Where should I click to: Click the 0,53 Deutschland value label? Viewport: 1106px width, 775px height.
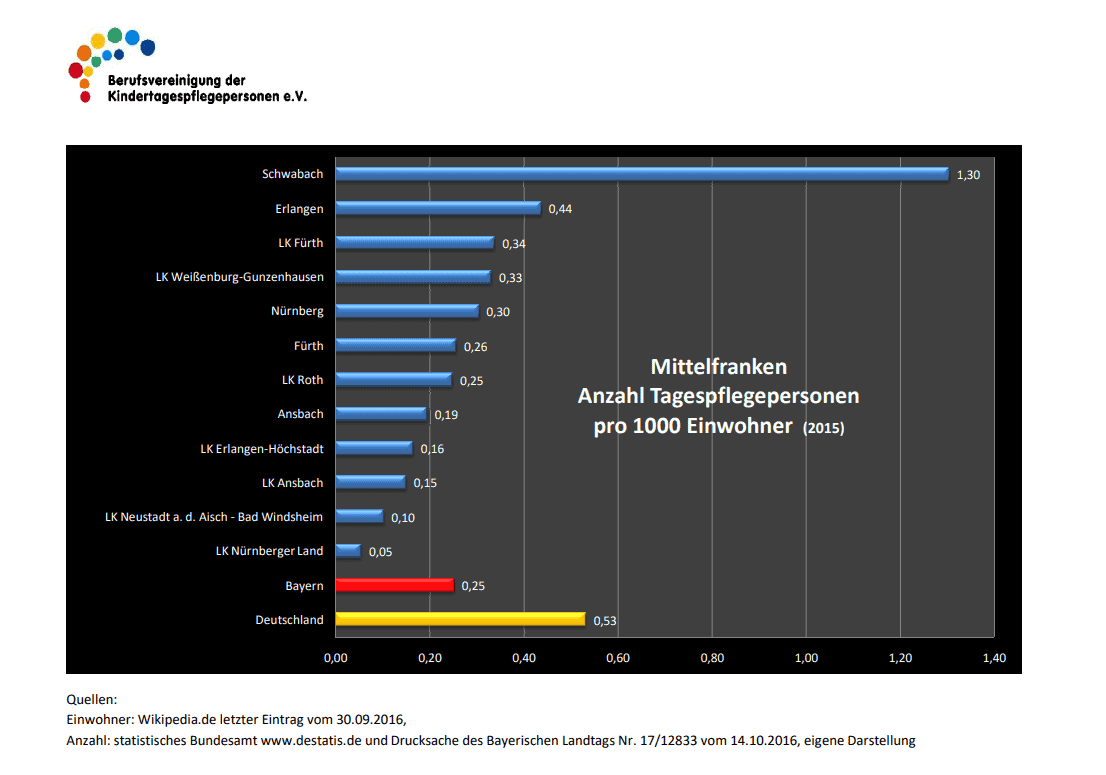(604, 621)
